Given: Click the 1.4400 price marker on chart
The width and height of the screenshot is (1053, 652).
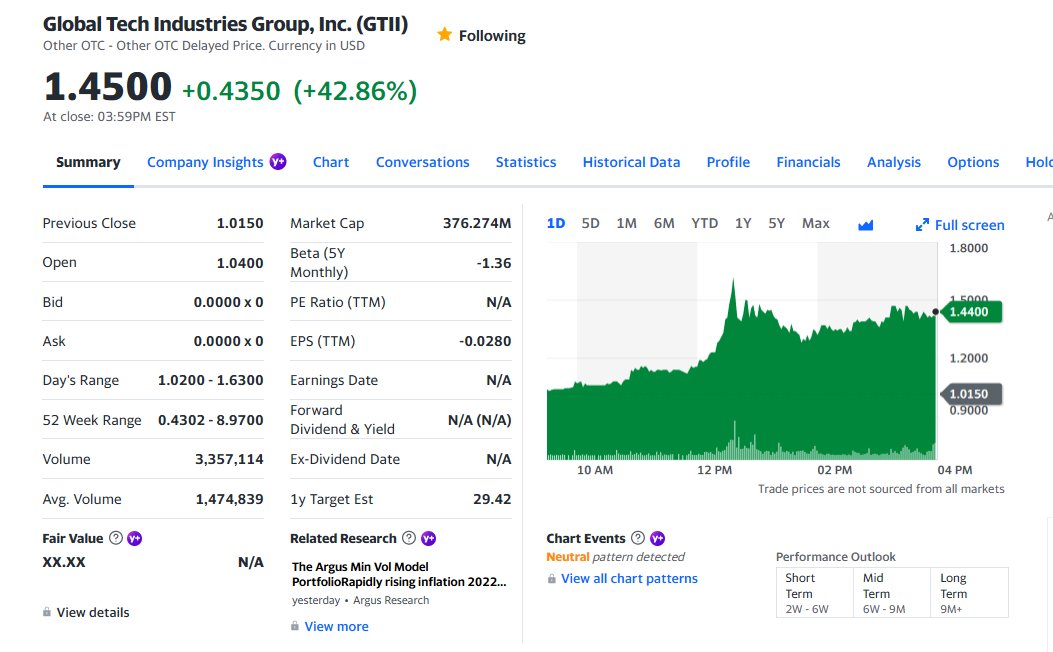Looking at the screenshot, I should pos(972,312).
